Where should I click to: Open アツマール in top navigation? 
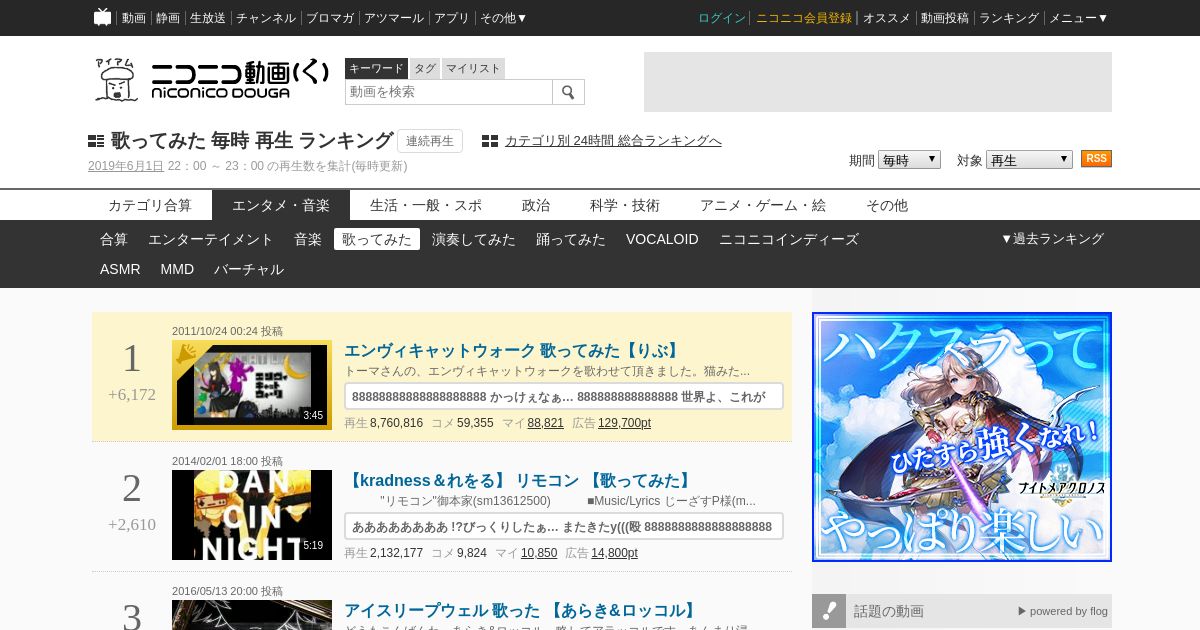[x=394, y=18]
